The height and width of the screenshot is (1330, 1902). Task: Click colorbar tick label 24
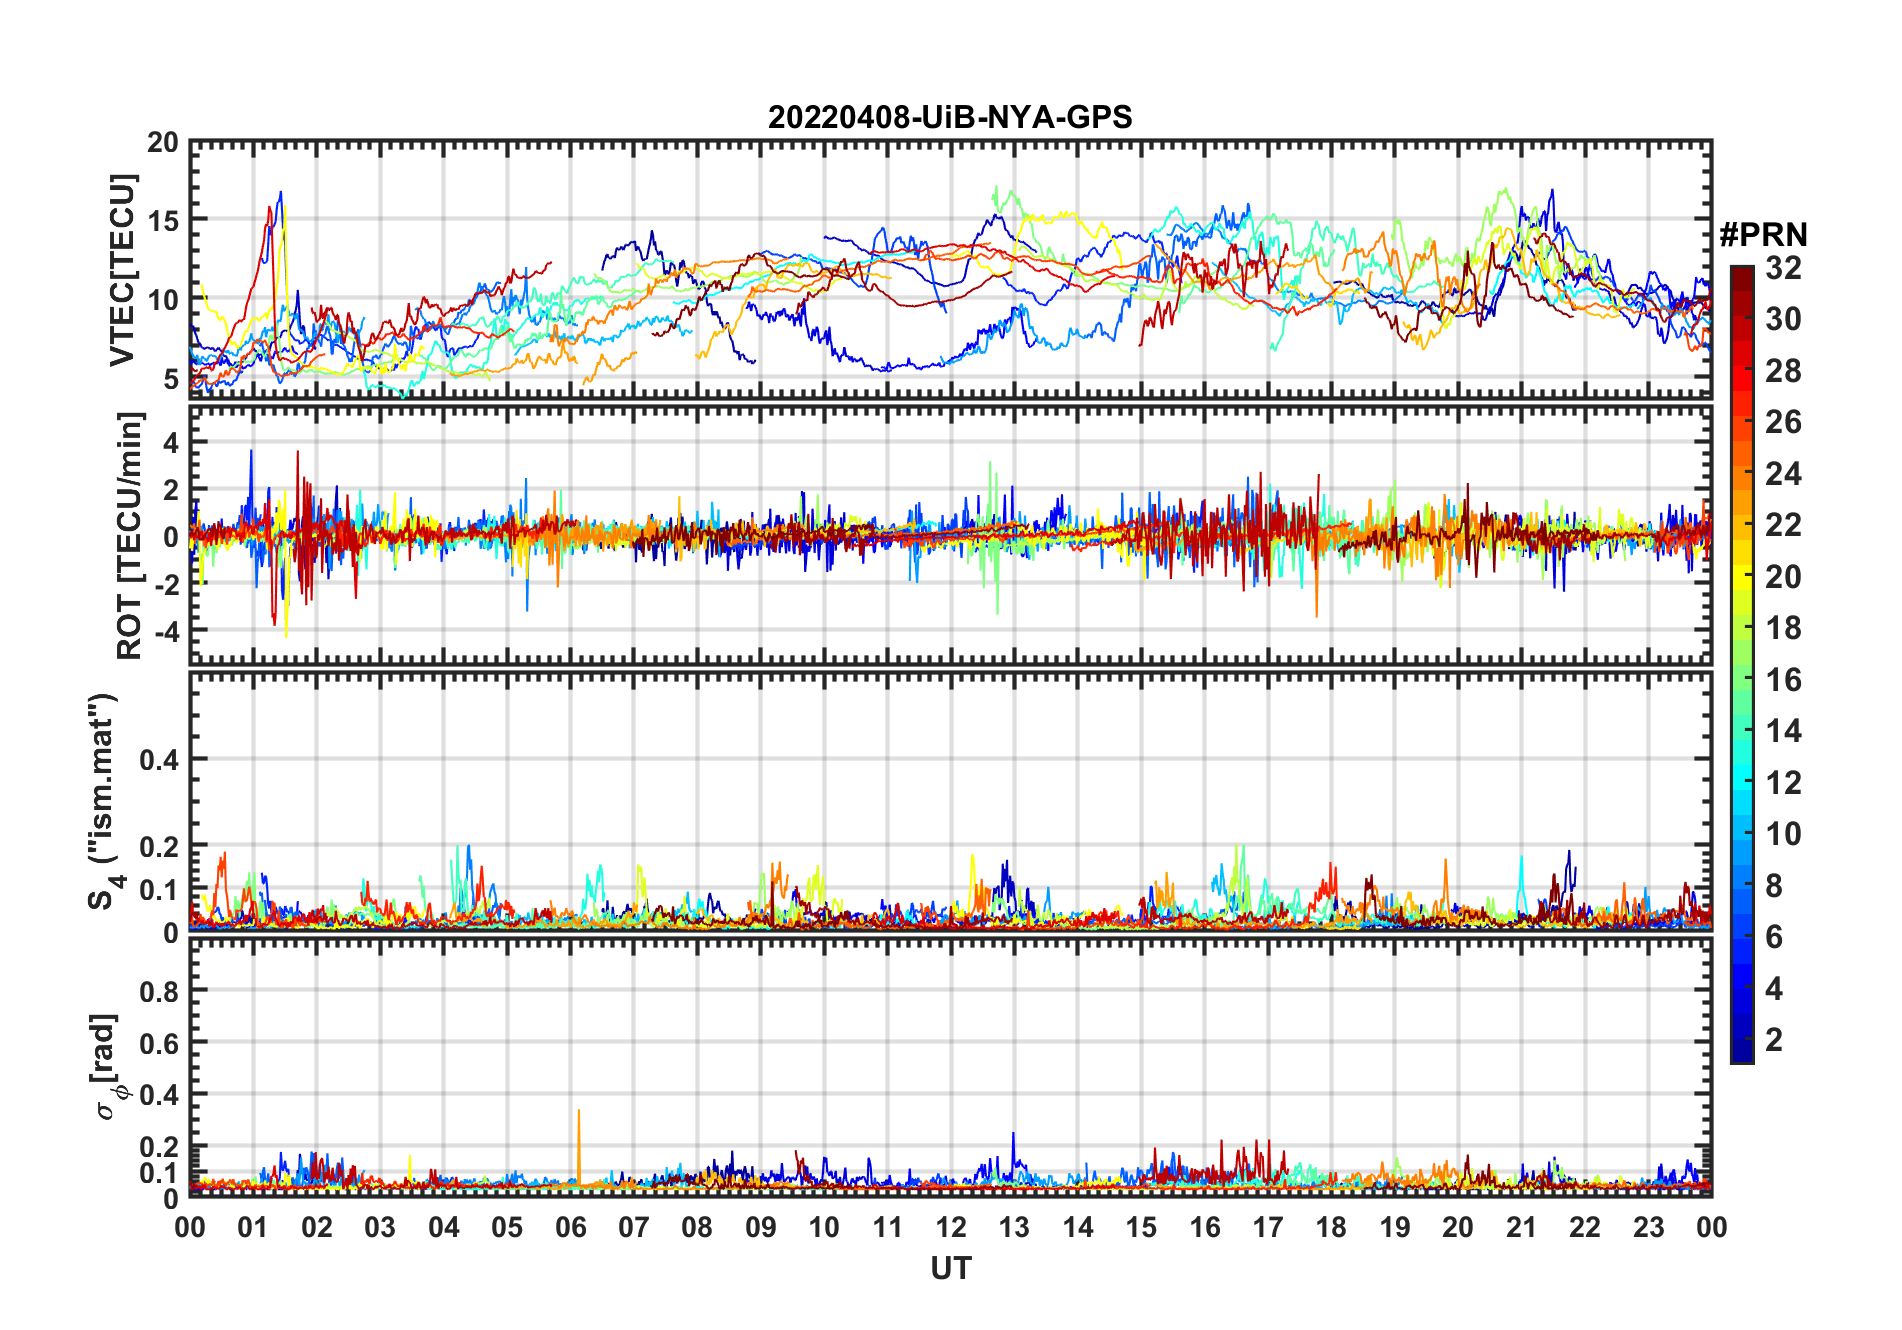(1783, 474)
